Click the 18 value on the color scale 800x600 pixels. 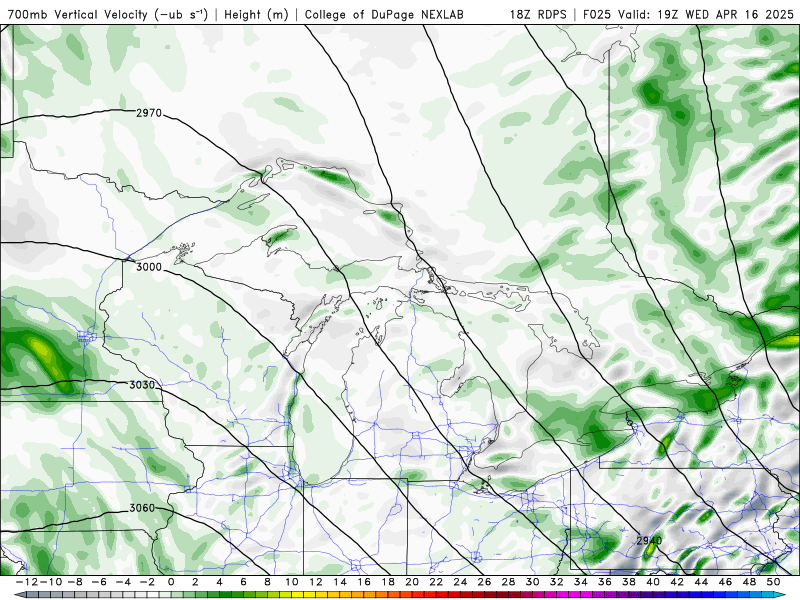click(388, 582)
